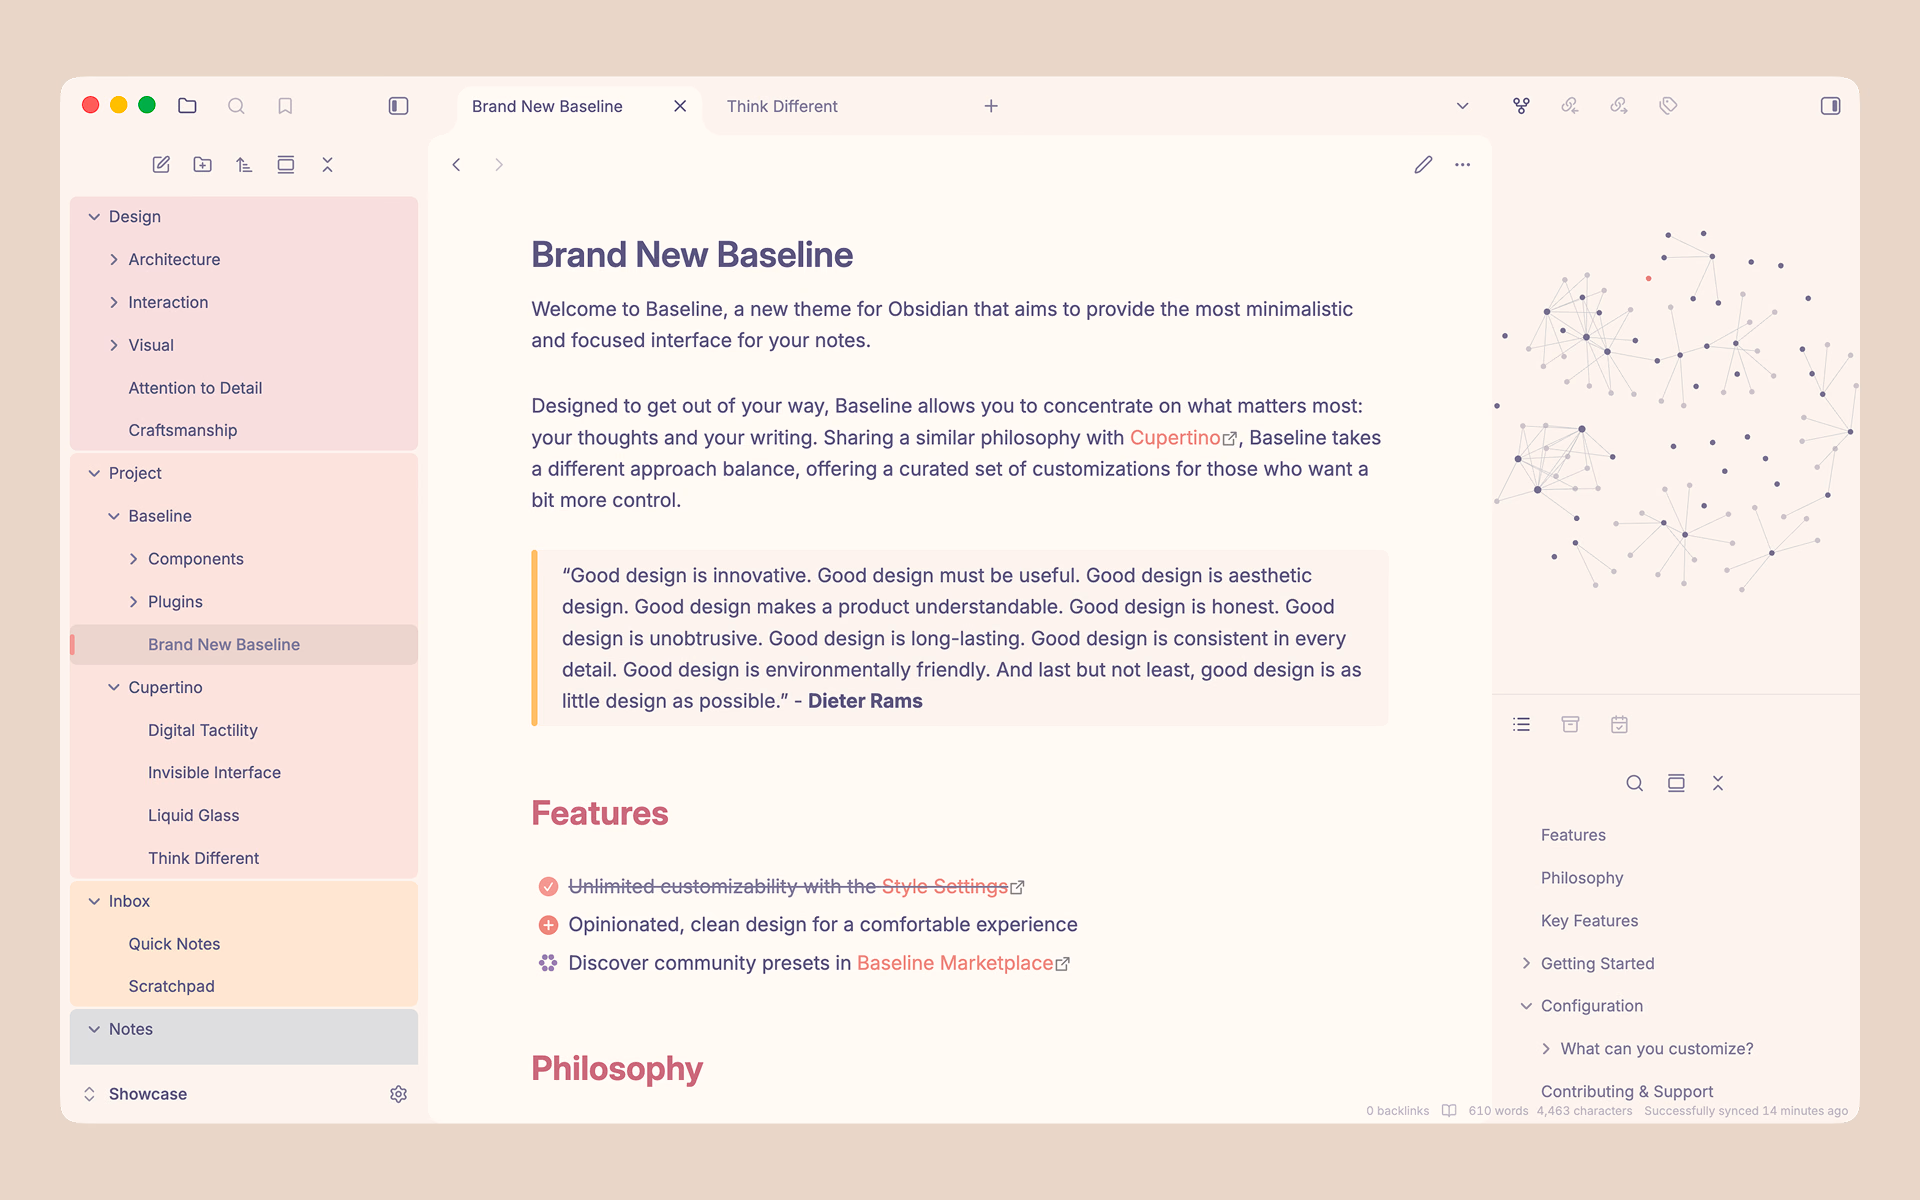Viewport: 1920px width, 1200px height.
Task: Open the backlinks icon in right toolbar
Action: click(x=1570, y=106)
